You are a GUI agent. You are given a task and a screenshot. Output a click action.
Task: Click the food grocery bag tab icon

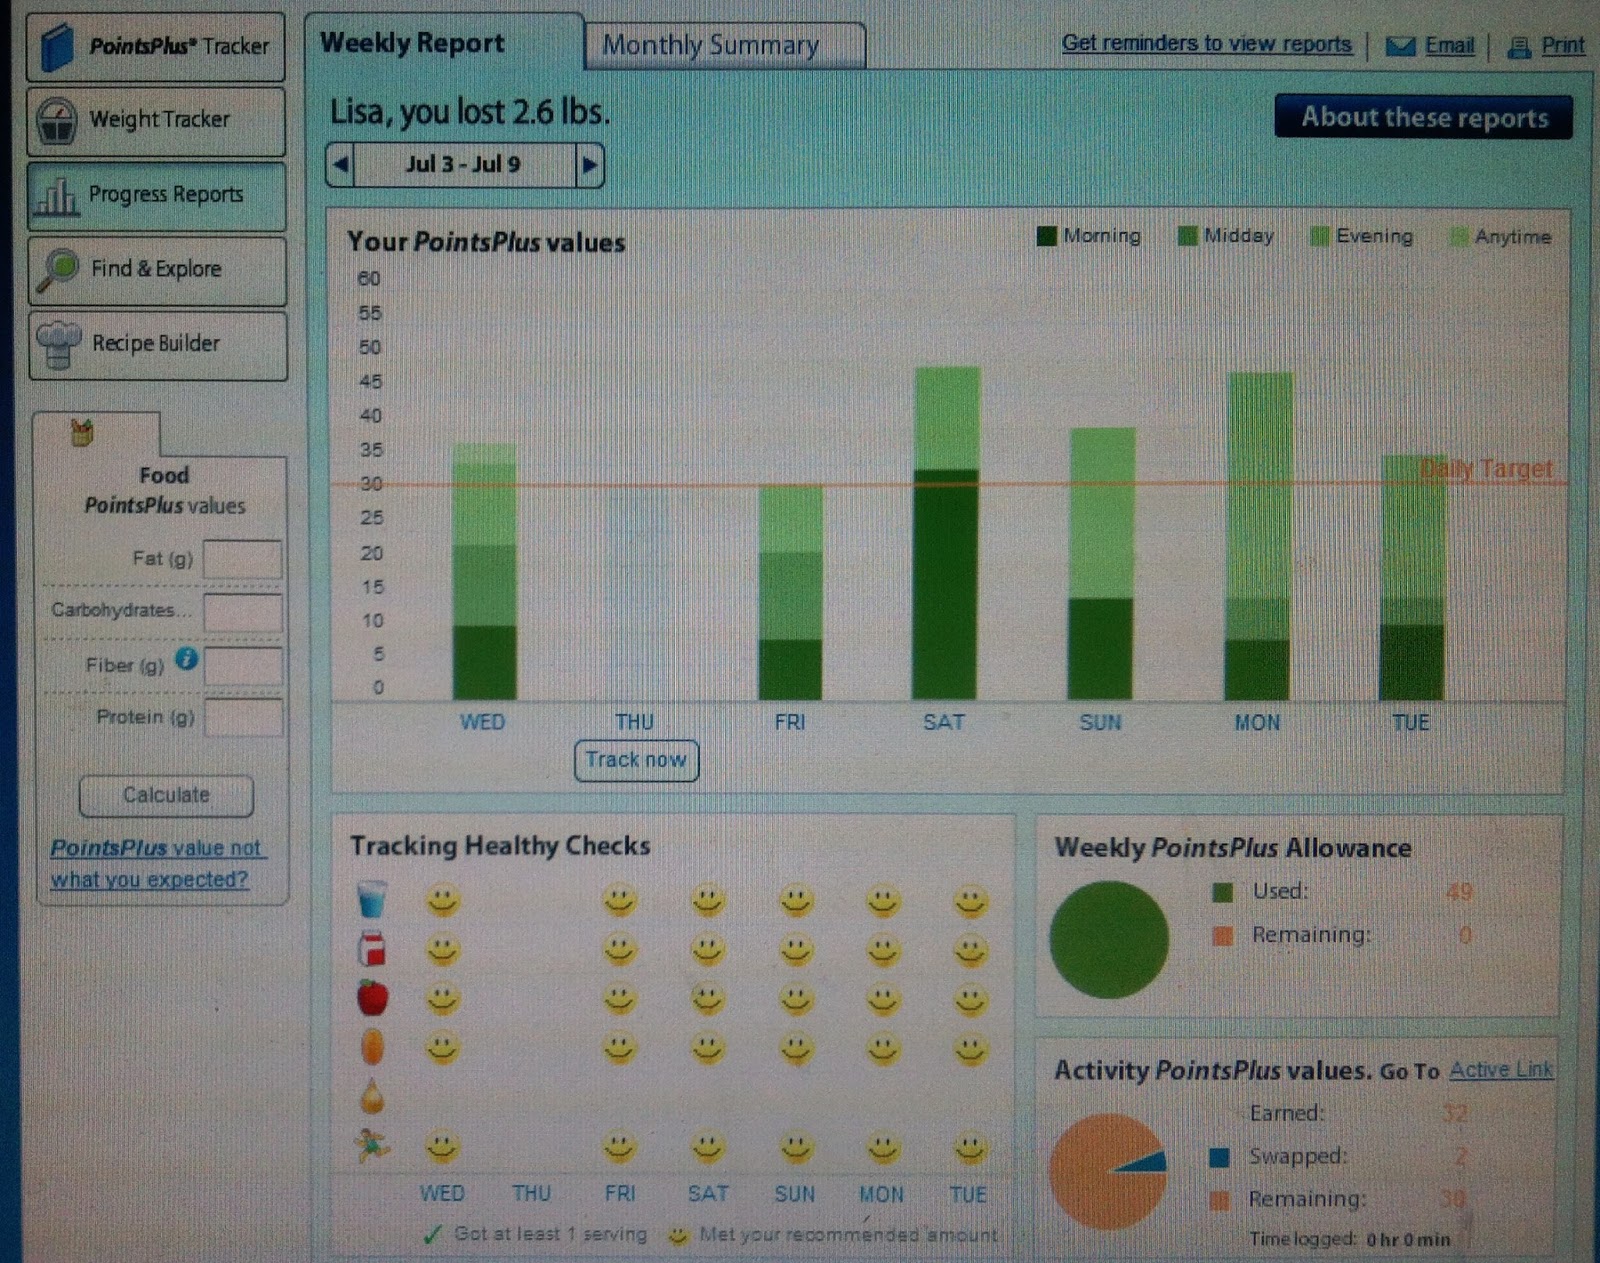tap(82, 433)
